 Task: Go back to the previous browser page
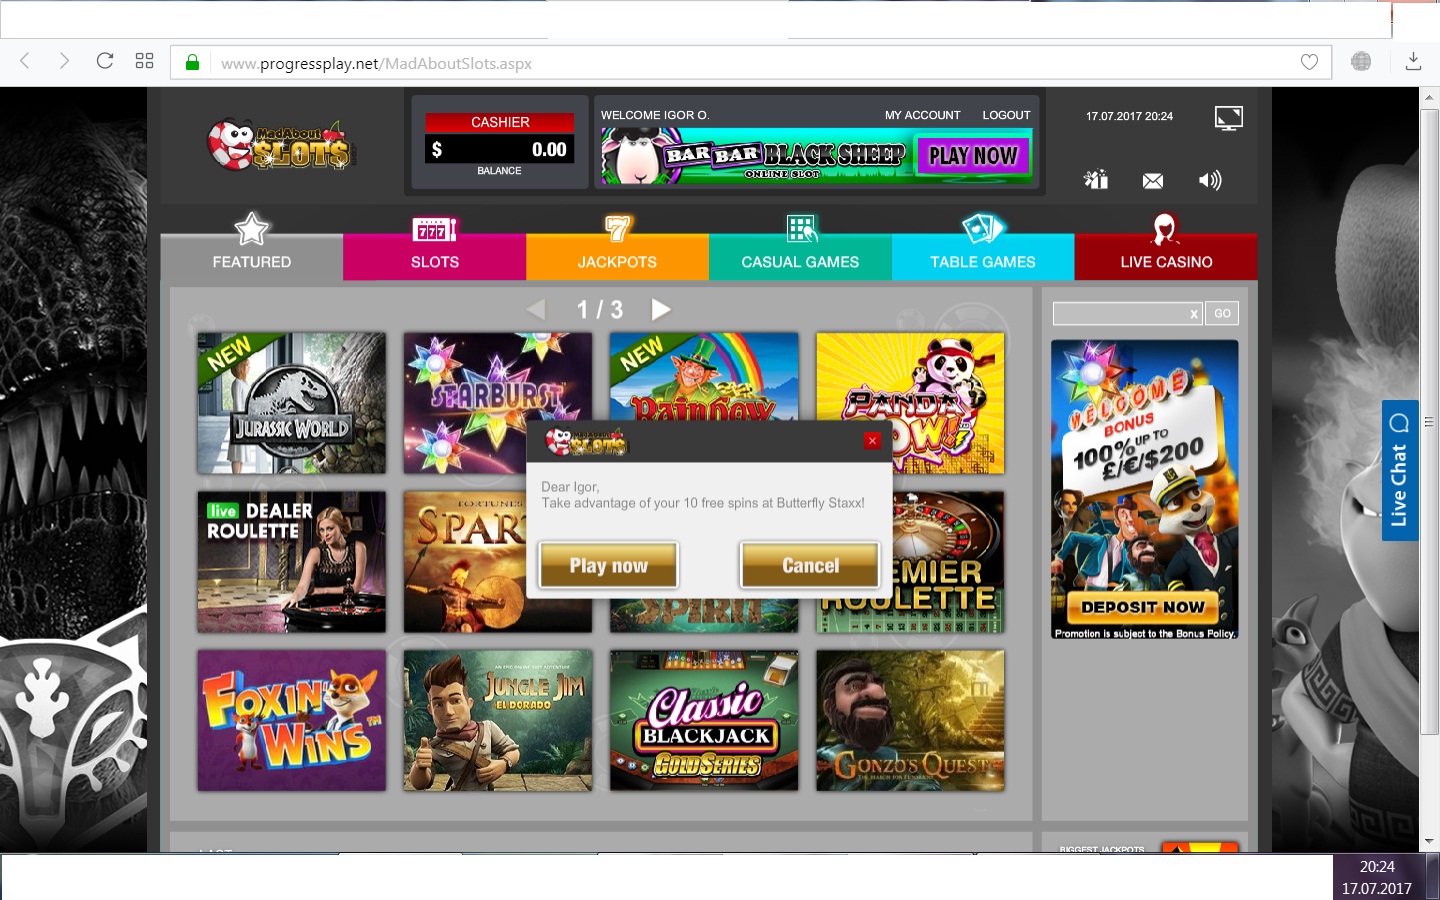25,61
